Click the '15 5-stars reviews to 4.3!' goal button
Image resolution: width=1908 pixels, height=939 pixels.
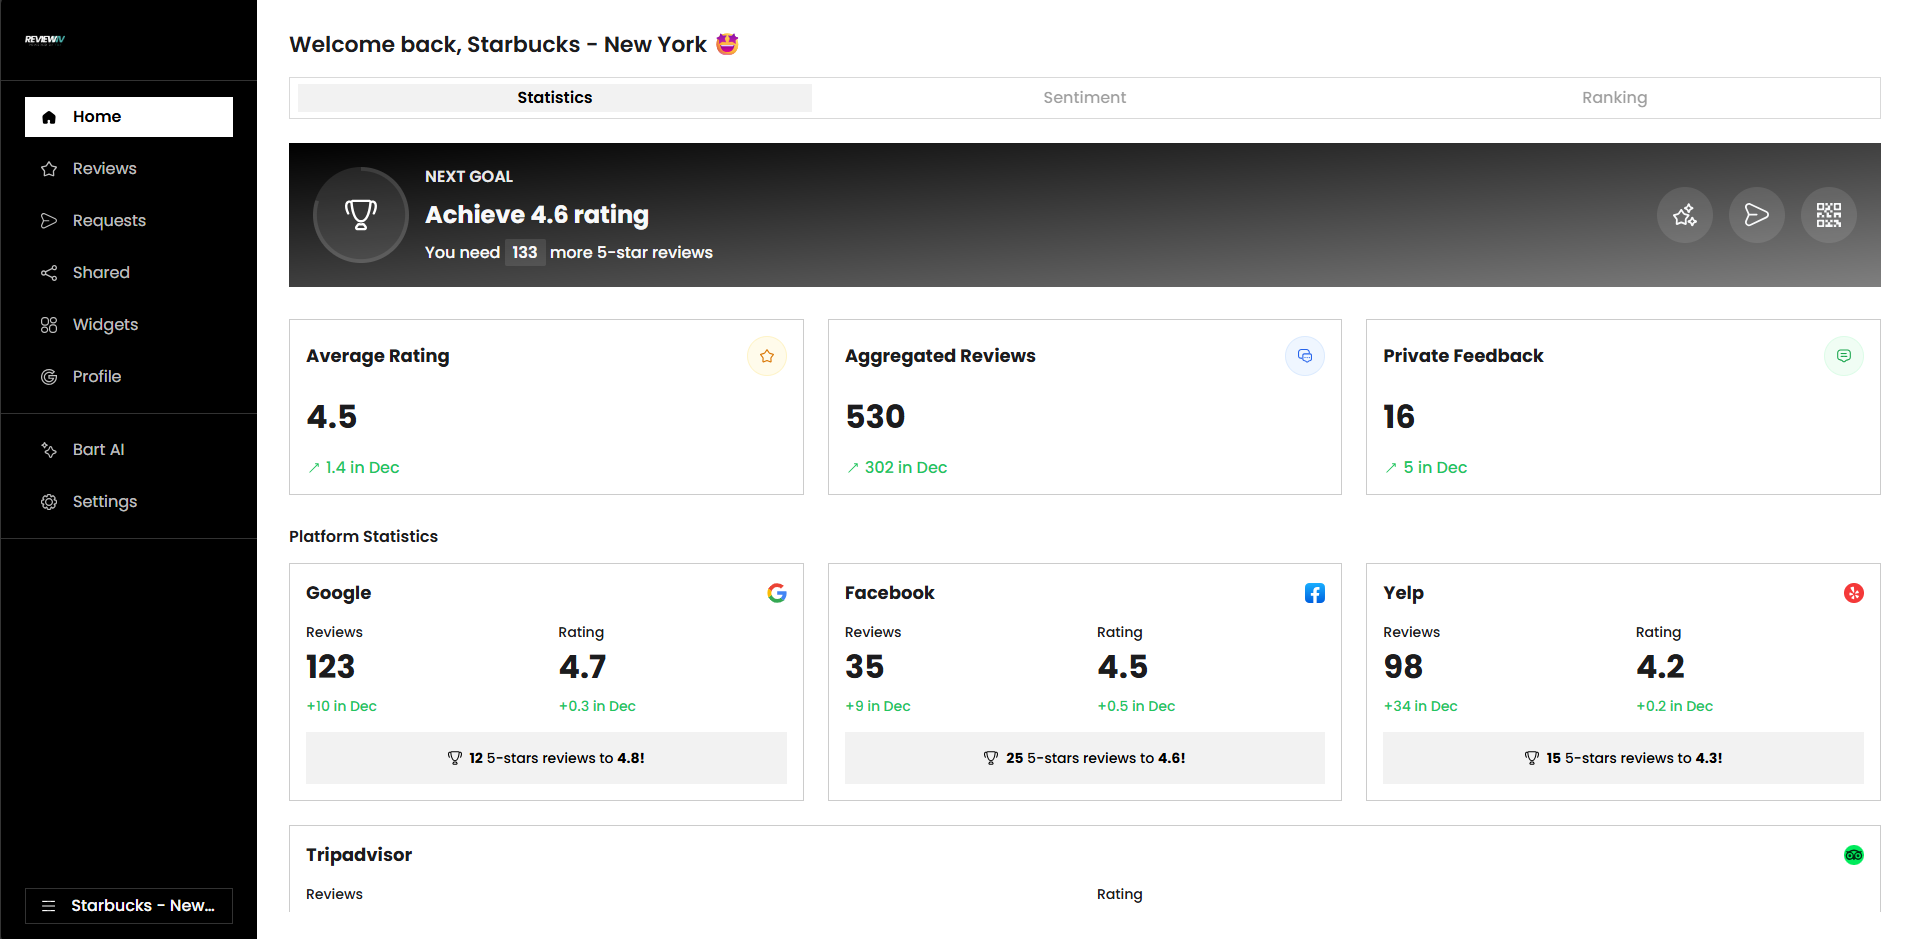1623,758
